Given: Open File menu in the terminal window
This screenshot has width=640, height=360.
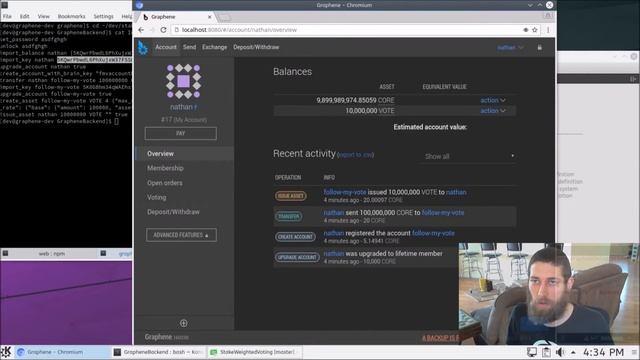Looking at the screenshot, I should point(7,16).
